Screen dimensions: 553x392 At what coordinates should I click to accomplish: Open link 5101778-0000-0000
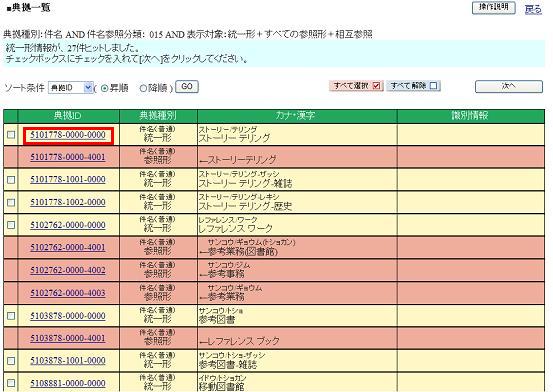68,135
